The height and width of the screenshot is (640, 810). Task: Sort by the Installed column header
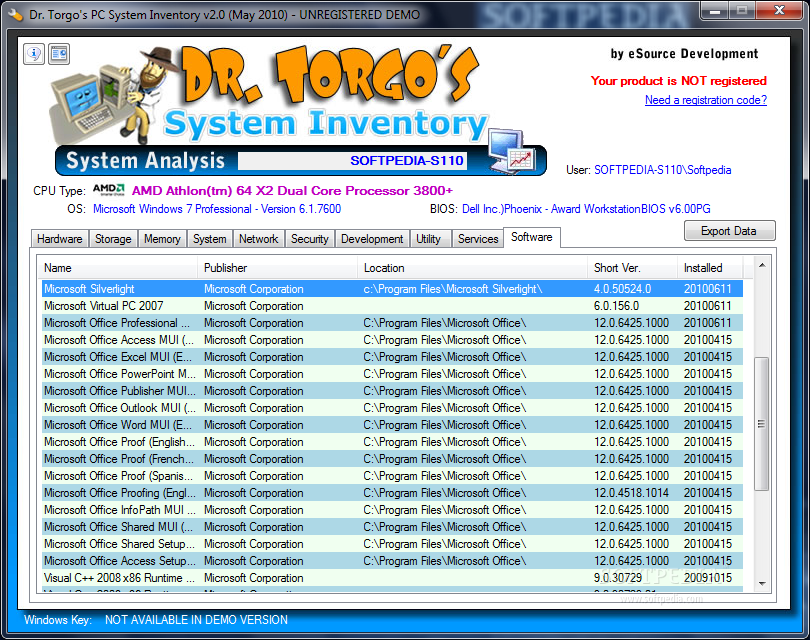(710, 268)
